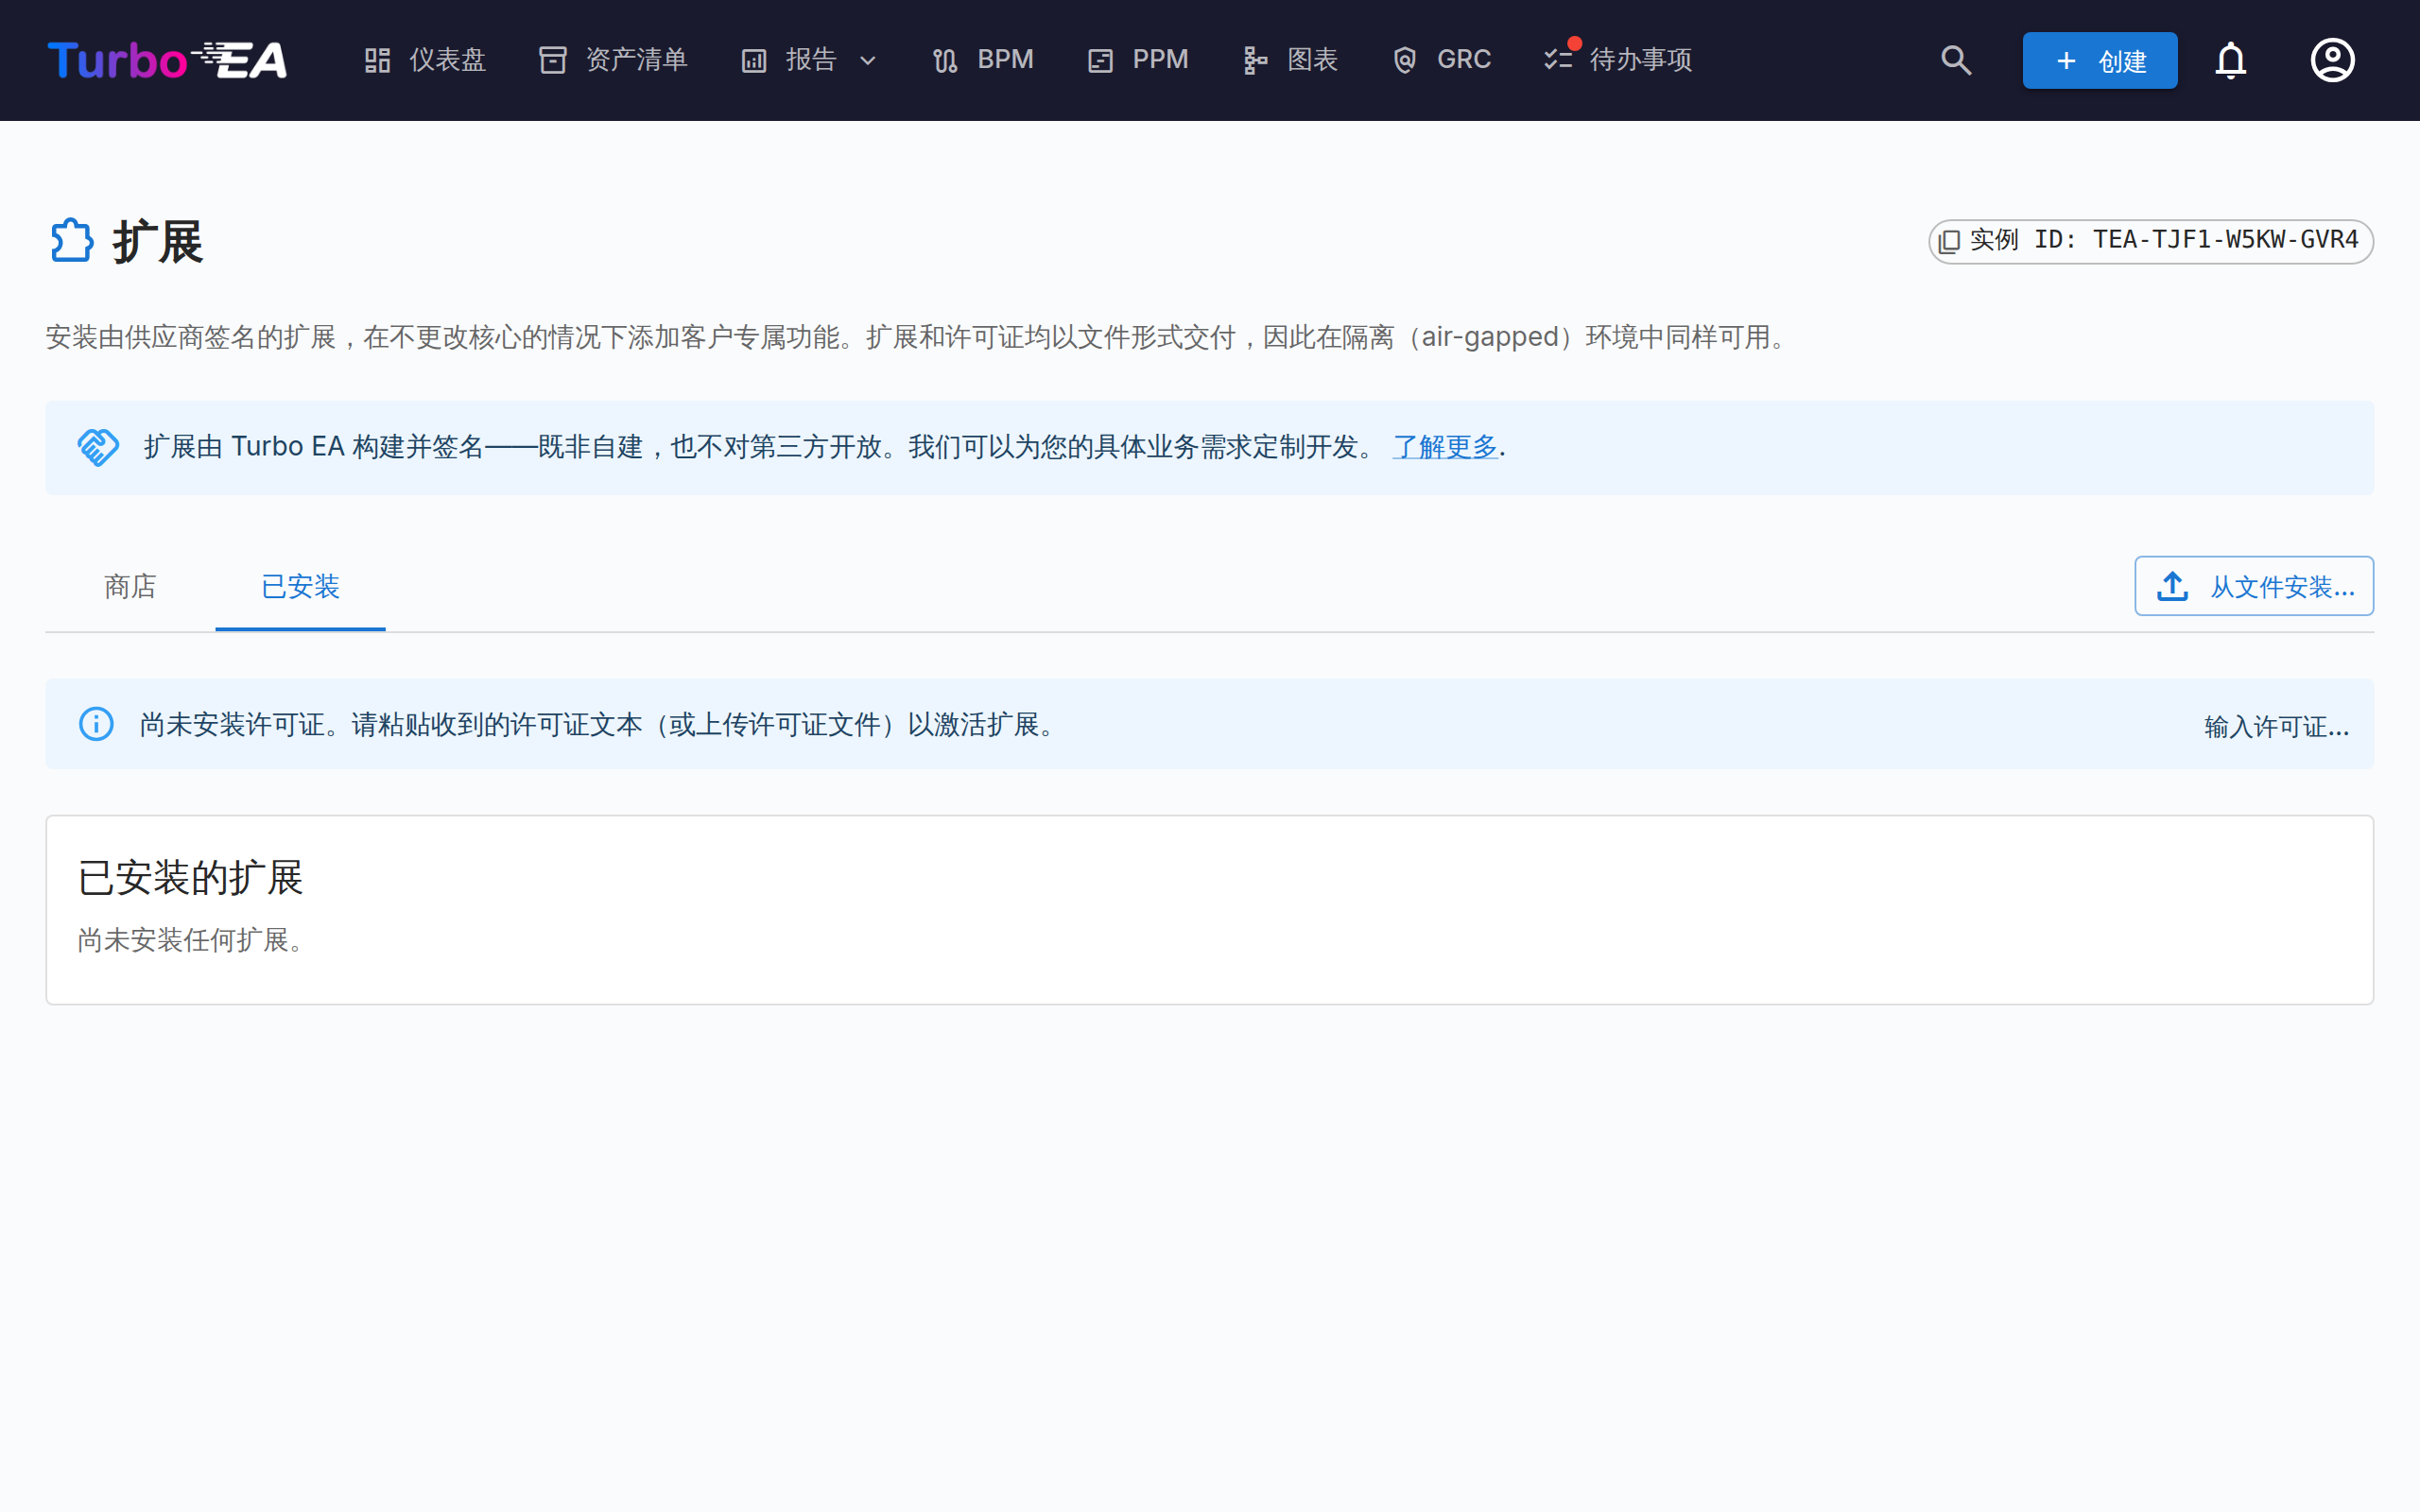
Task: Click the Turbo EA logo
Action: click(167, 60)
